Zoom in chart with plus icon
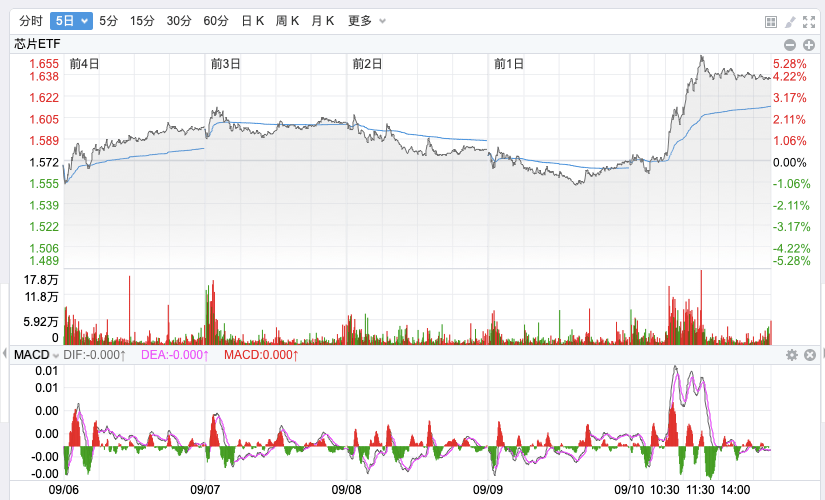 tap(809, 44)
